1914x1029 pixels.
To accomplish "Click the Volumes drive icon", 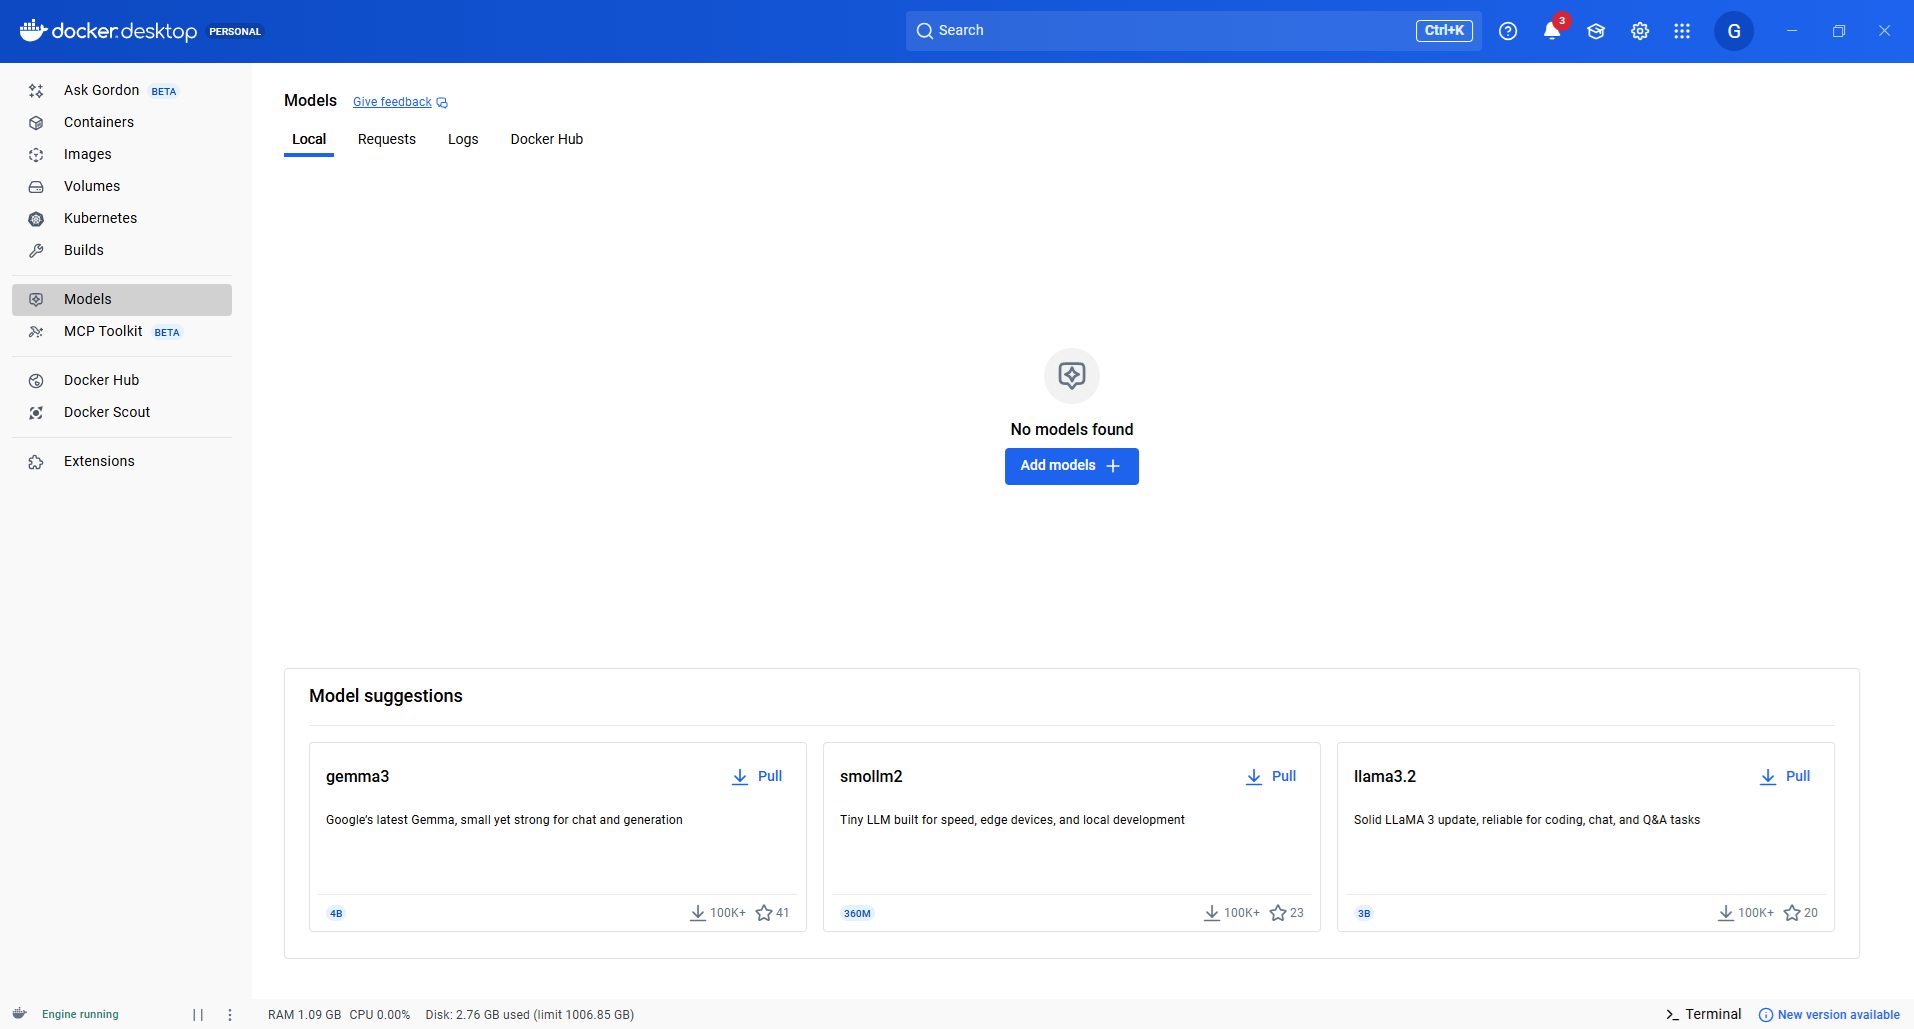I will pos(36,187).
